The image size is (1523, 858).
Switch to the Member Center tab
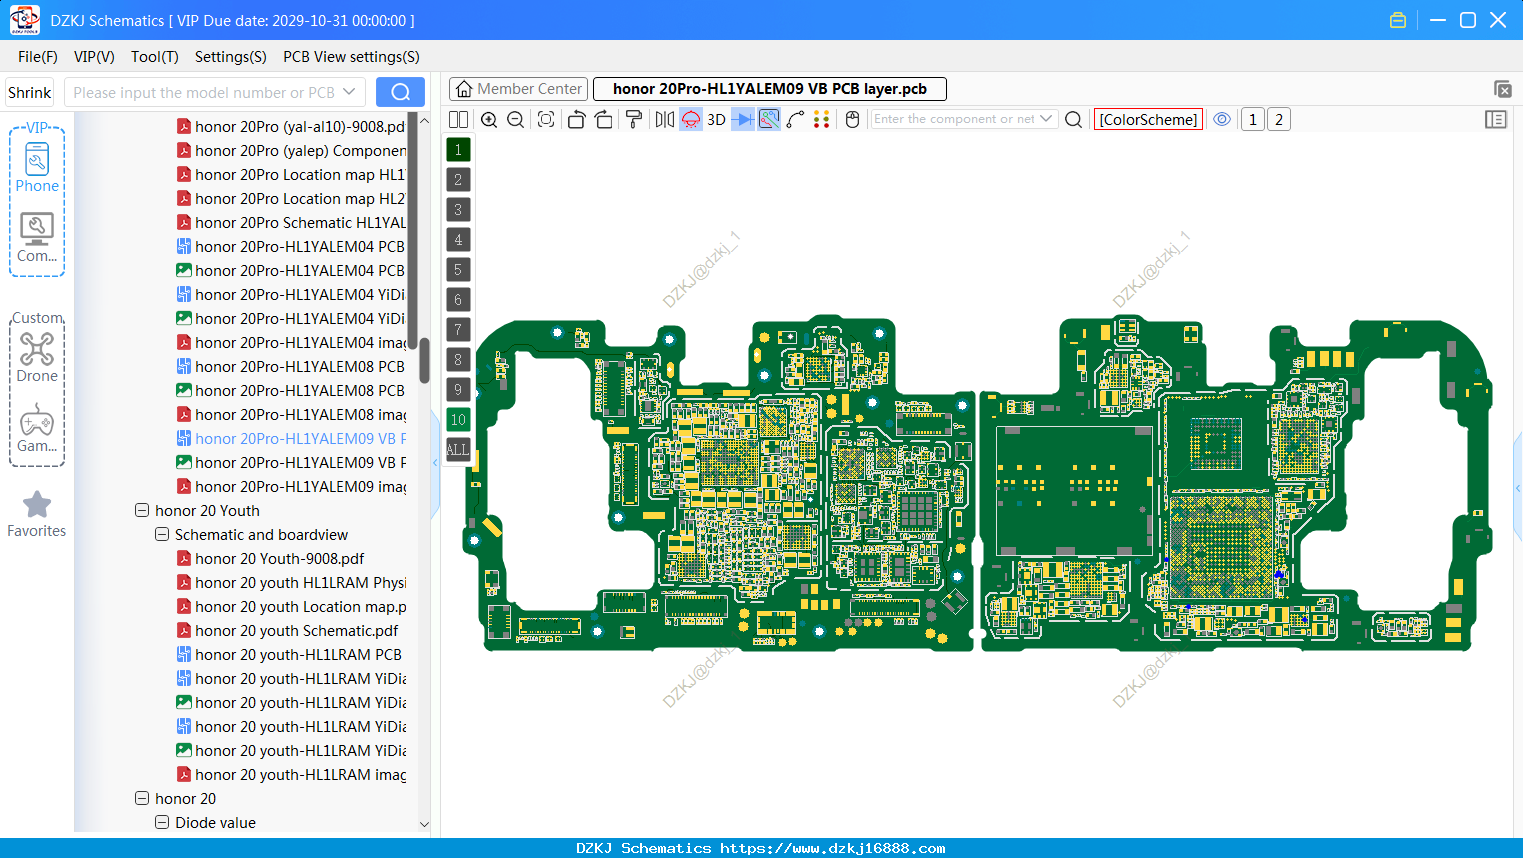coord(518,89)
